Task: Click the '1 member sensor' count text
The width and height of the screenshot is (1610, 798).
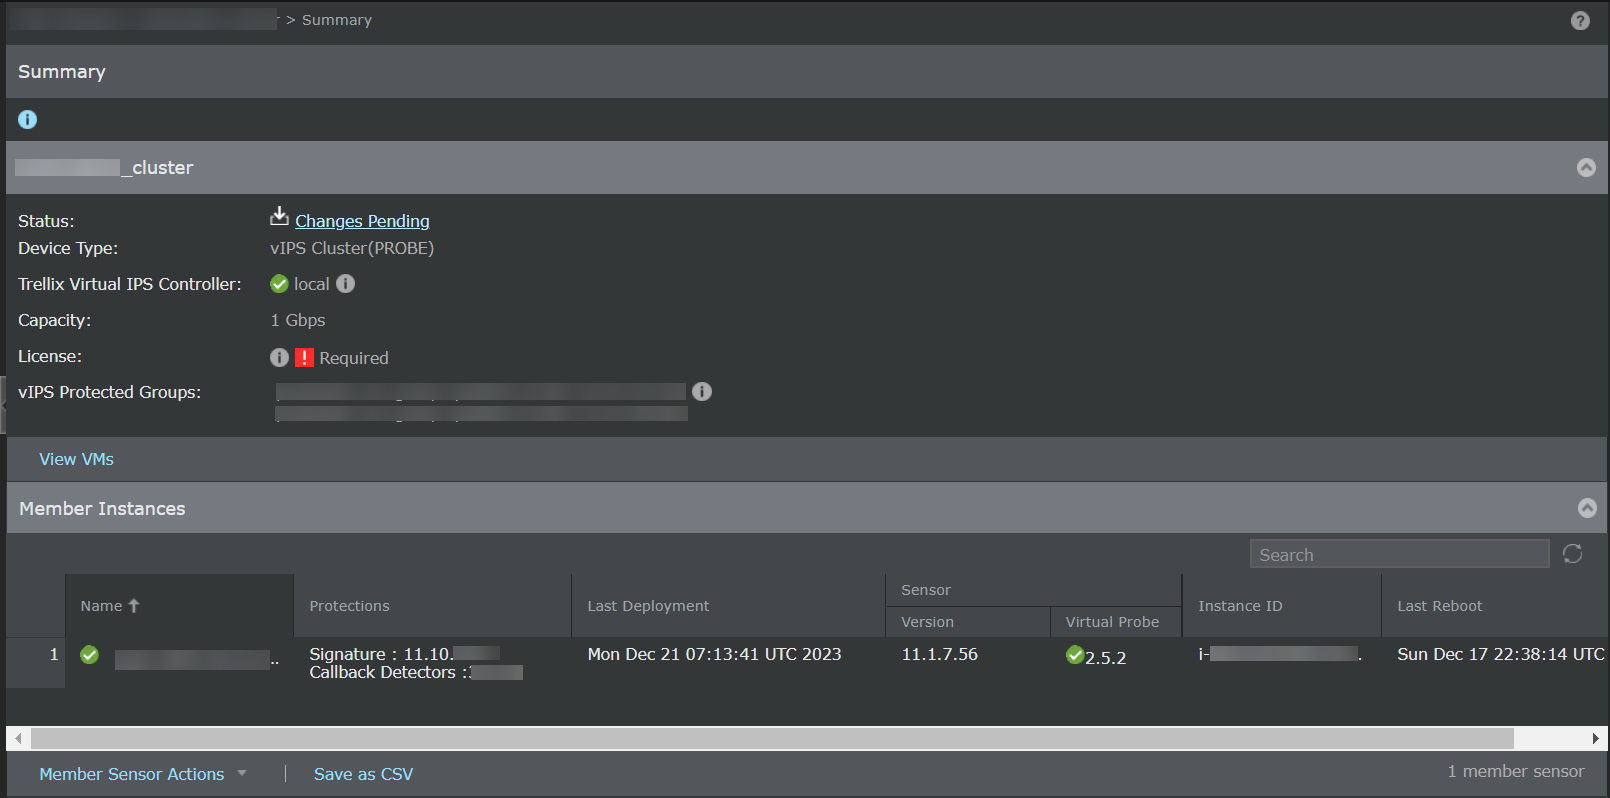Action: (1516, 771)
